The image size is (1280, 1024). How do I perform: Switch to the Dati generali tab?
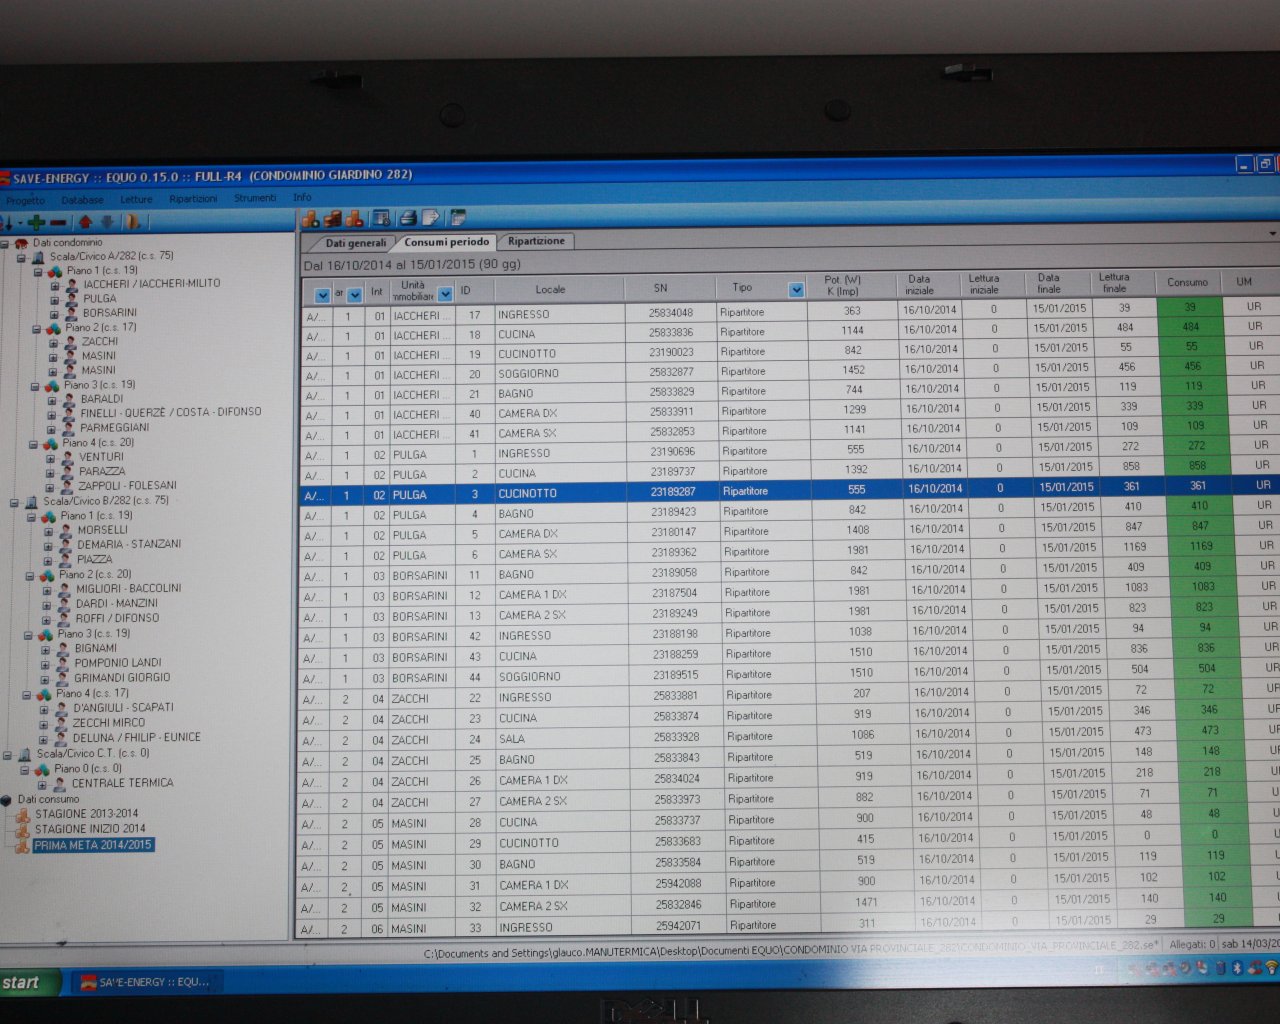[355, 243]
